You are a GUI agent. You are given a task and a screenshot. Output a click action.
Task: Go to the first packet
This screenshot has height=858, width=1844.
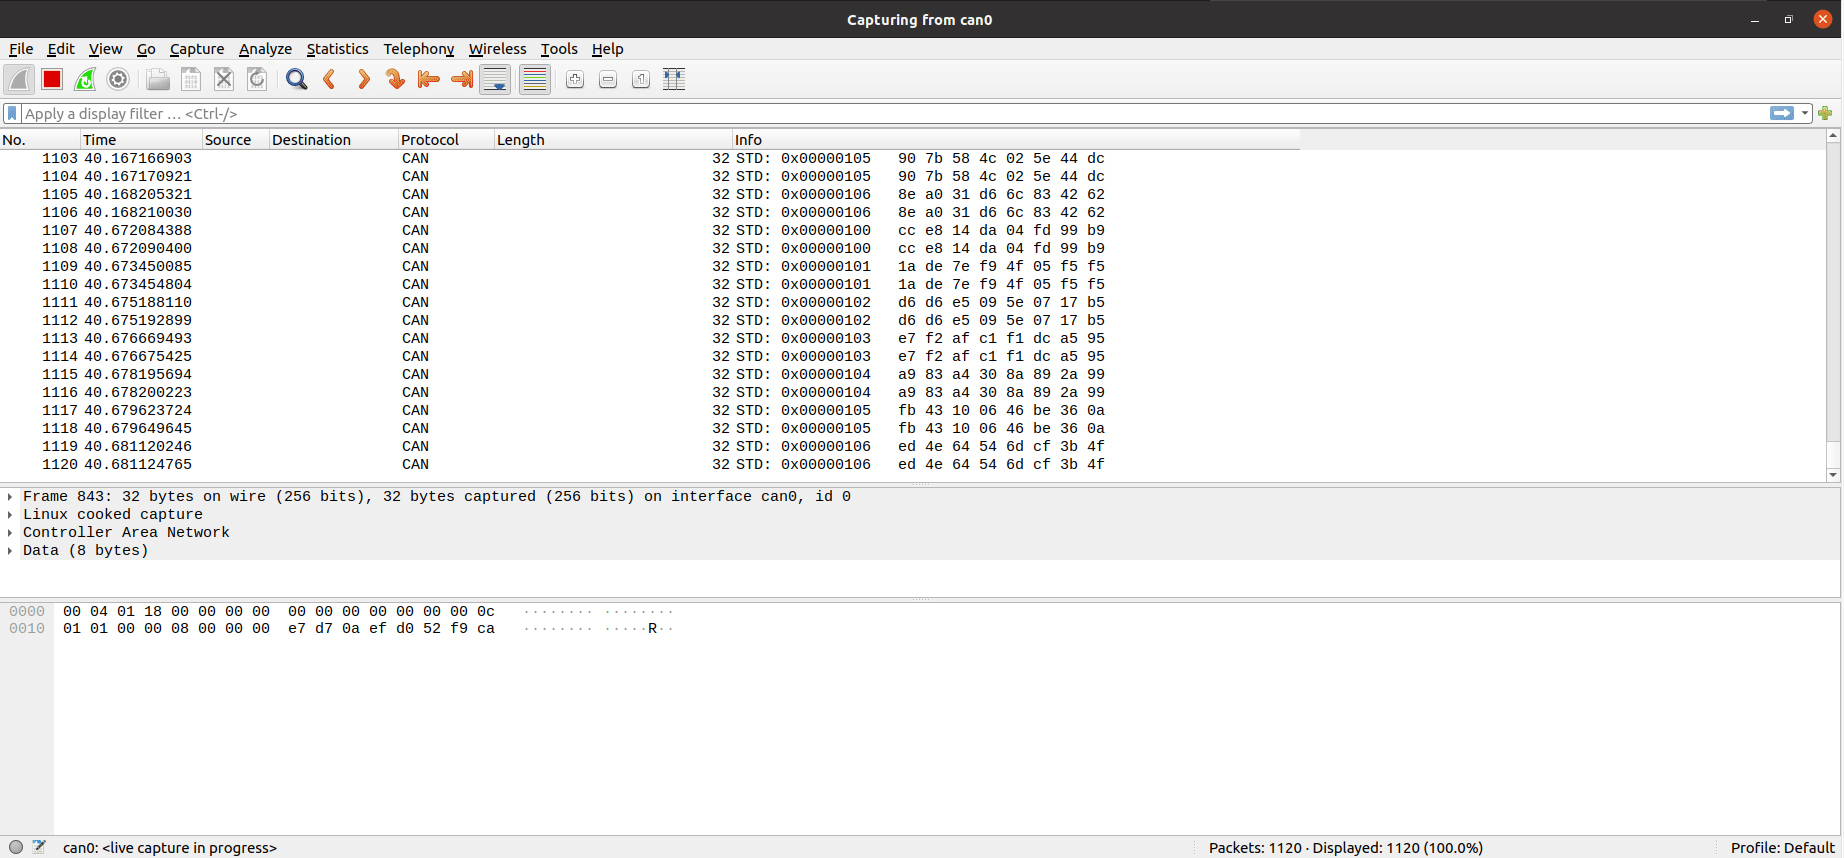(x=428, y=80)
